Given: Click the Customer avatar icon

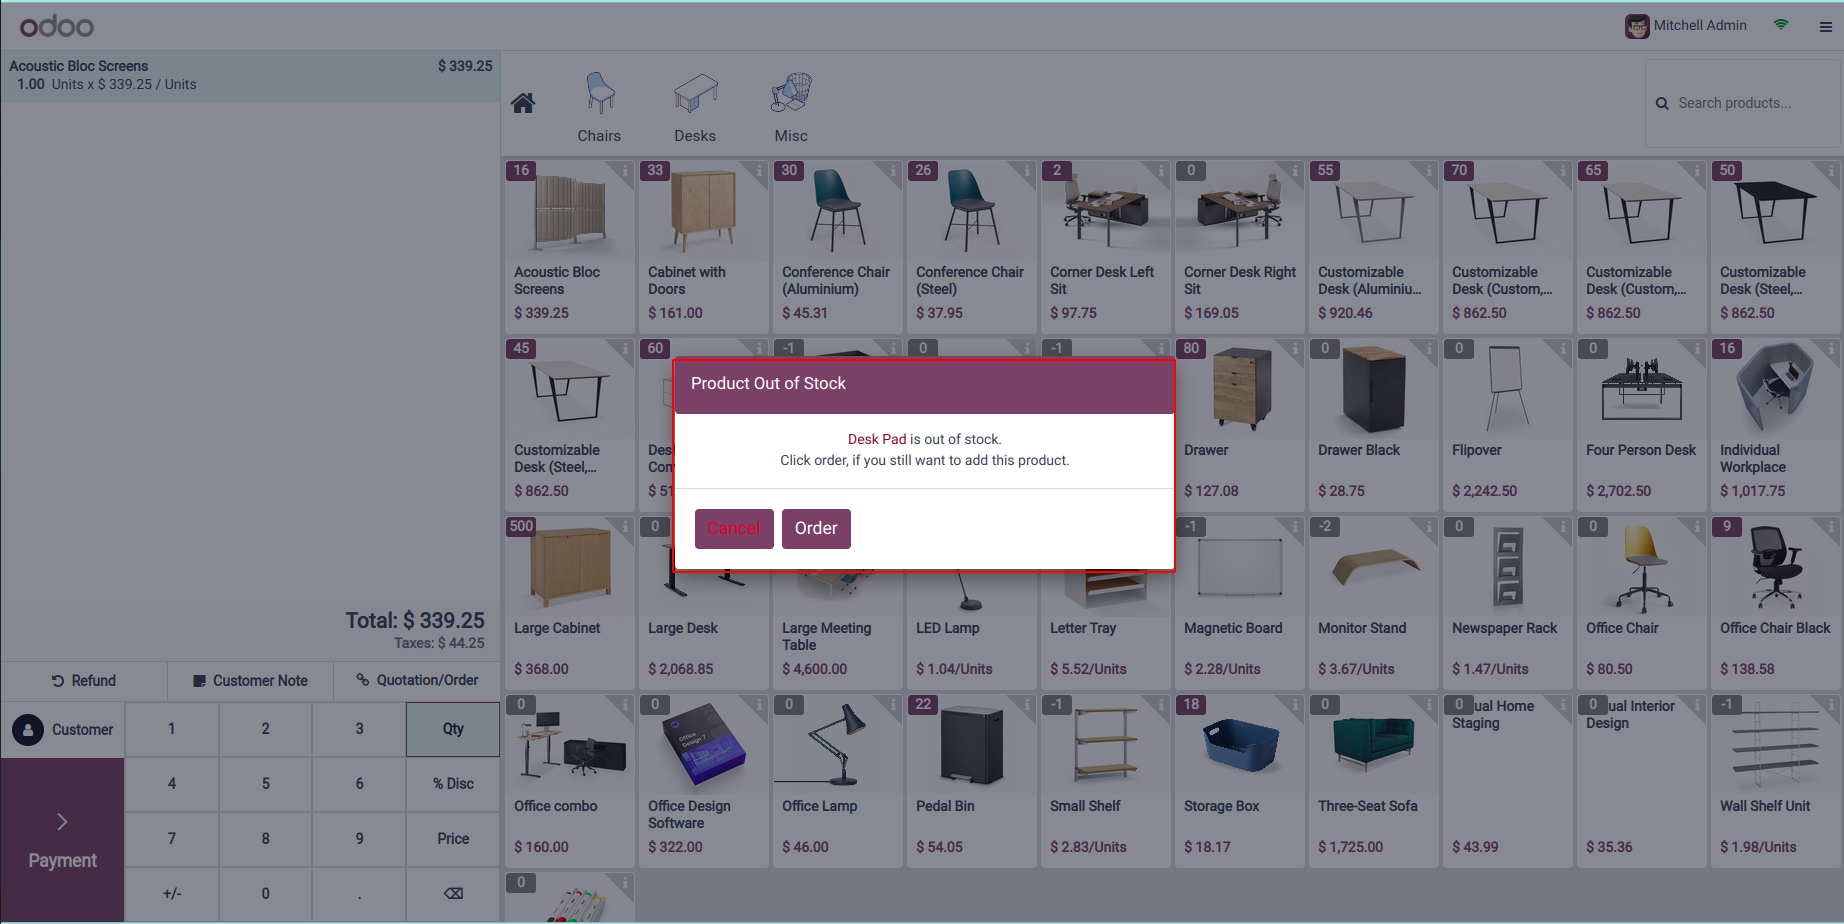Looking at the screenshot, I should (x=28, y=730).
